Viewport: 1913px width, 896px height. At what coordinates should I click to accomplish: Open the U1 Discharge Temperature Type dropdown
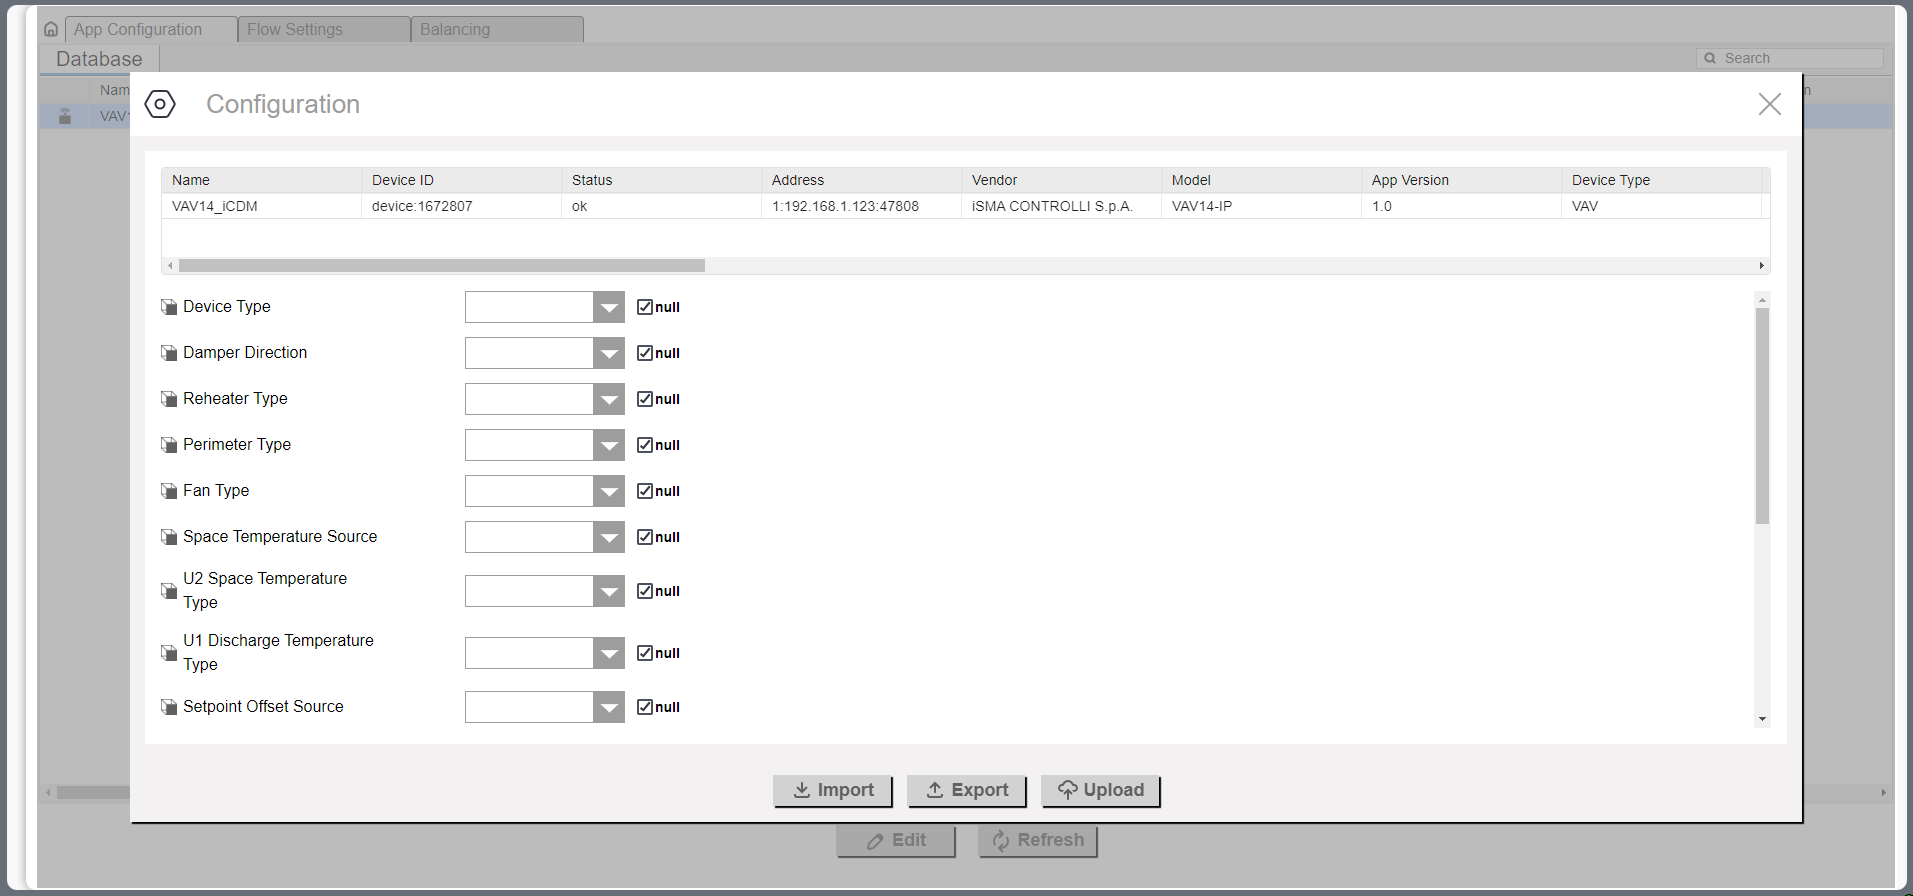[608, 653]
